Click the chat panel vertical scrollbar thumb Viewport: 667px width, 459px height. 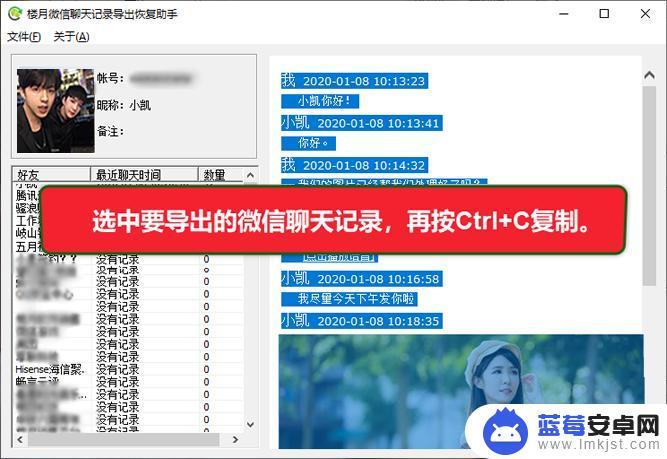pyautogui.click(x=649, y=186)
